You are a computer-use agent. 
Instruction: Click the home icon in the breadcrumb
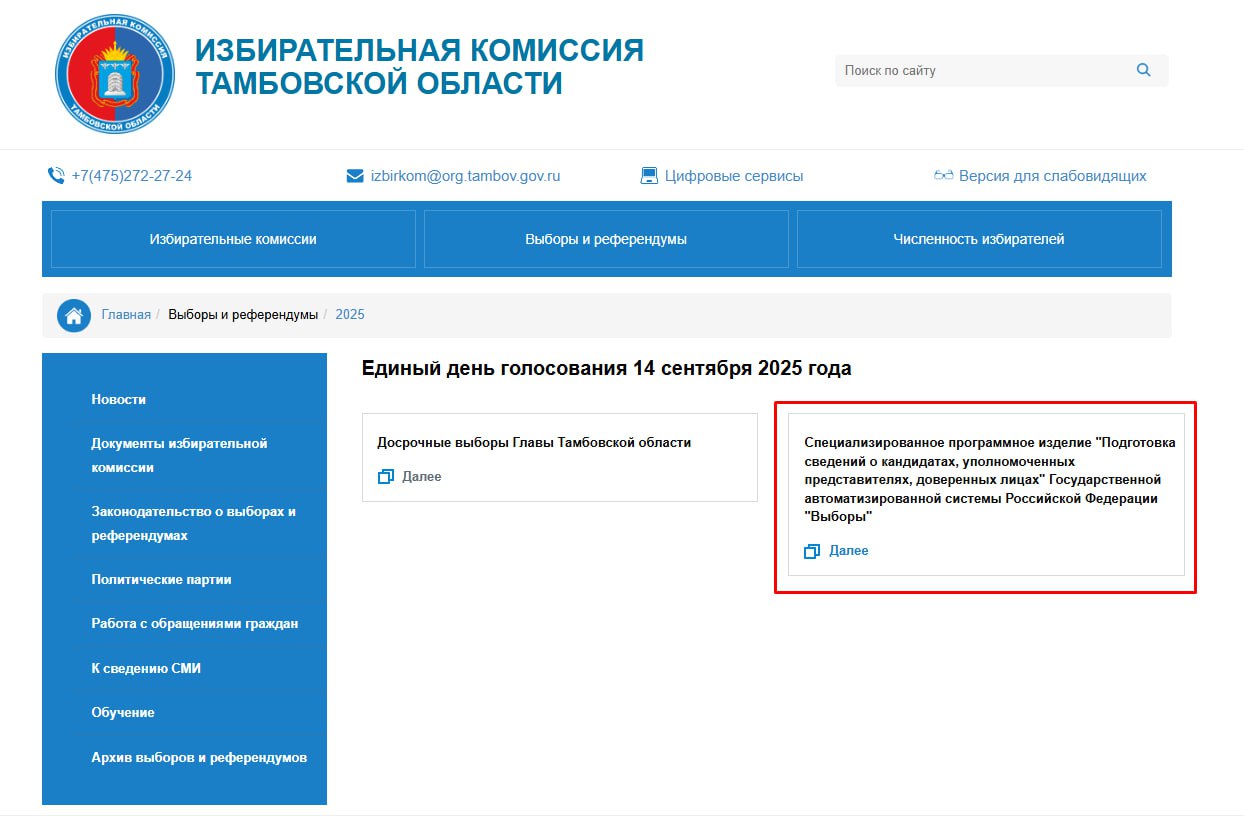pyautogui.click(x=74, y=316)
